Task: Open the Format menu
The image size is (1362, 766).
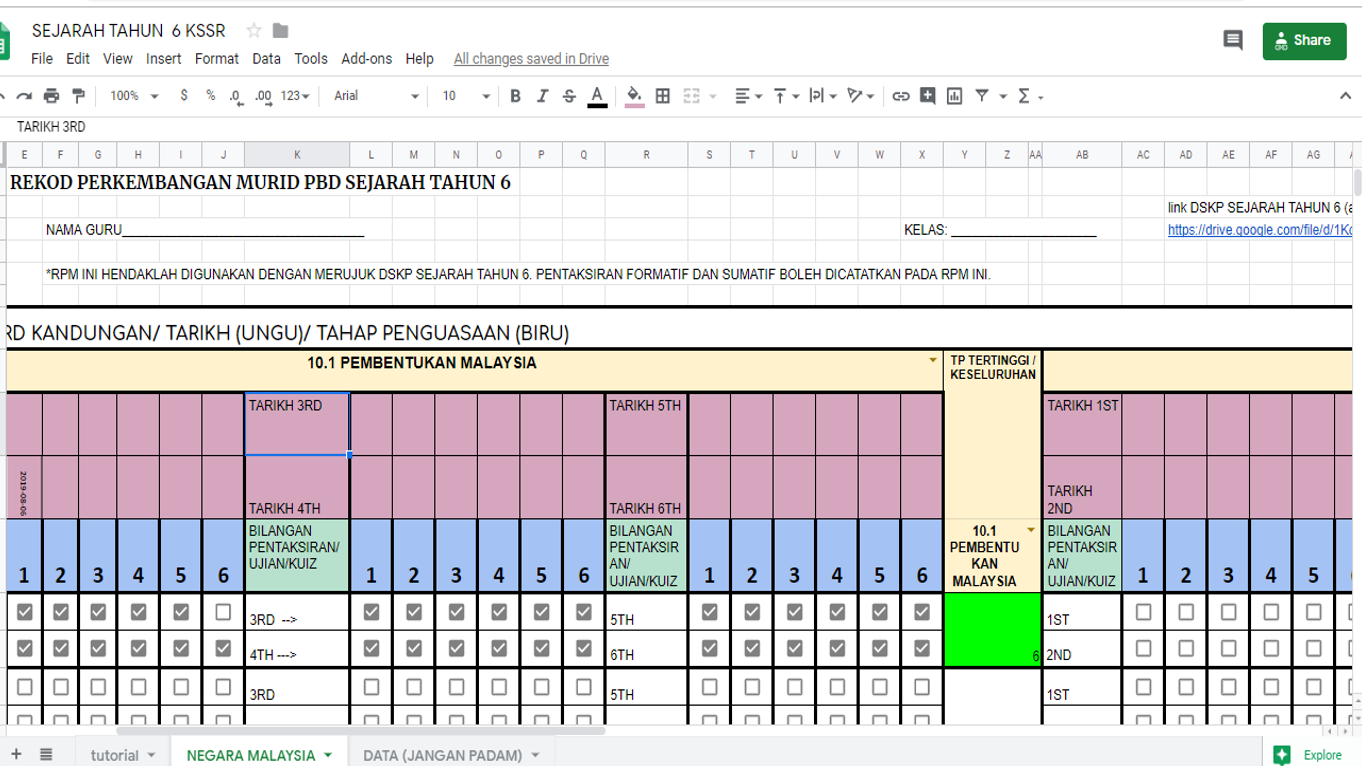Action: 217,59
